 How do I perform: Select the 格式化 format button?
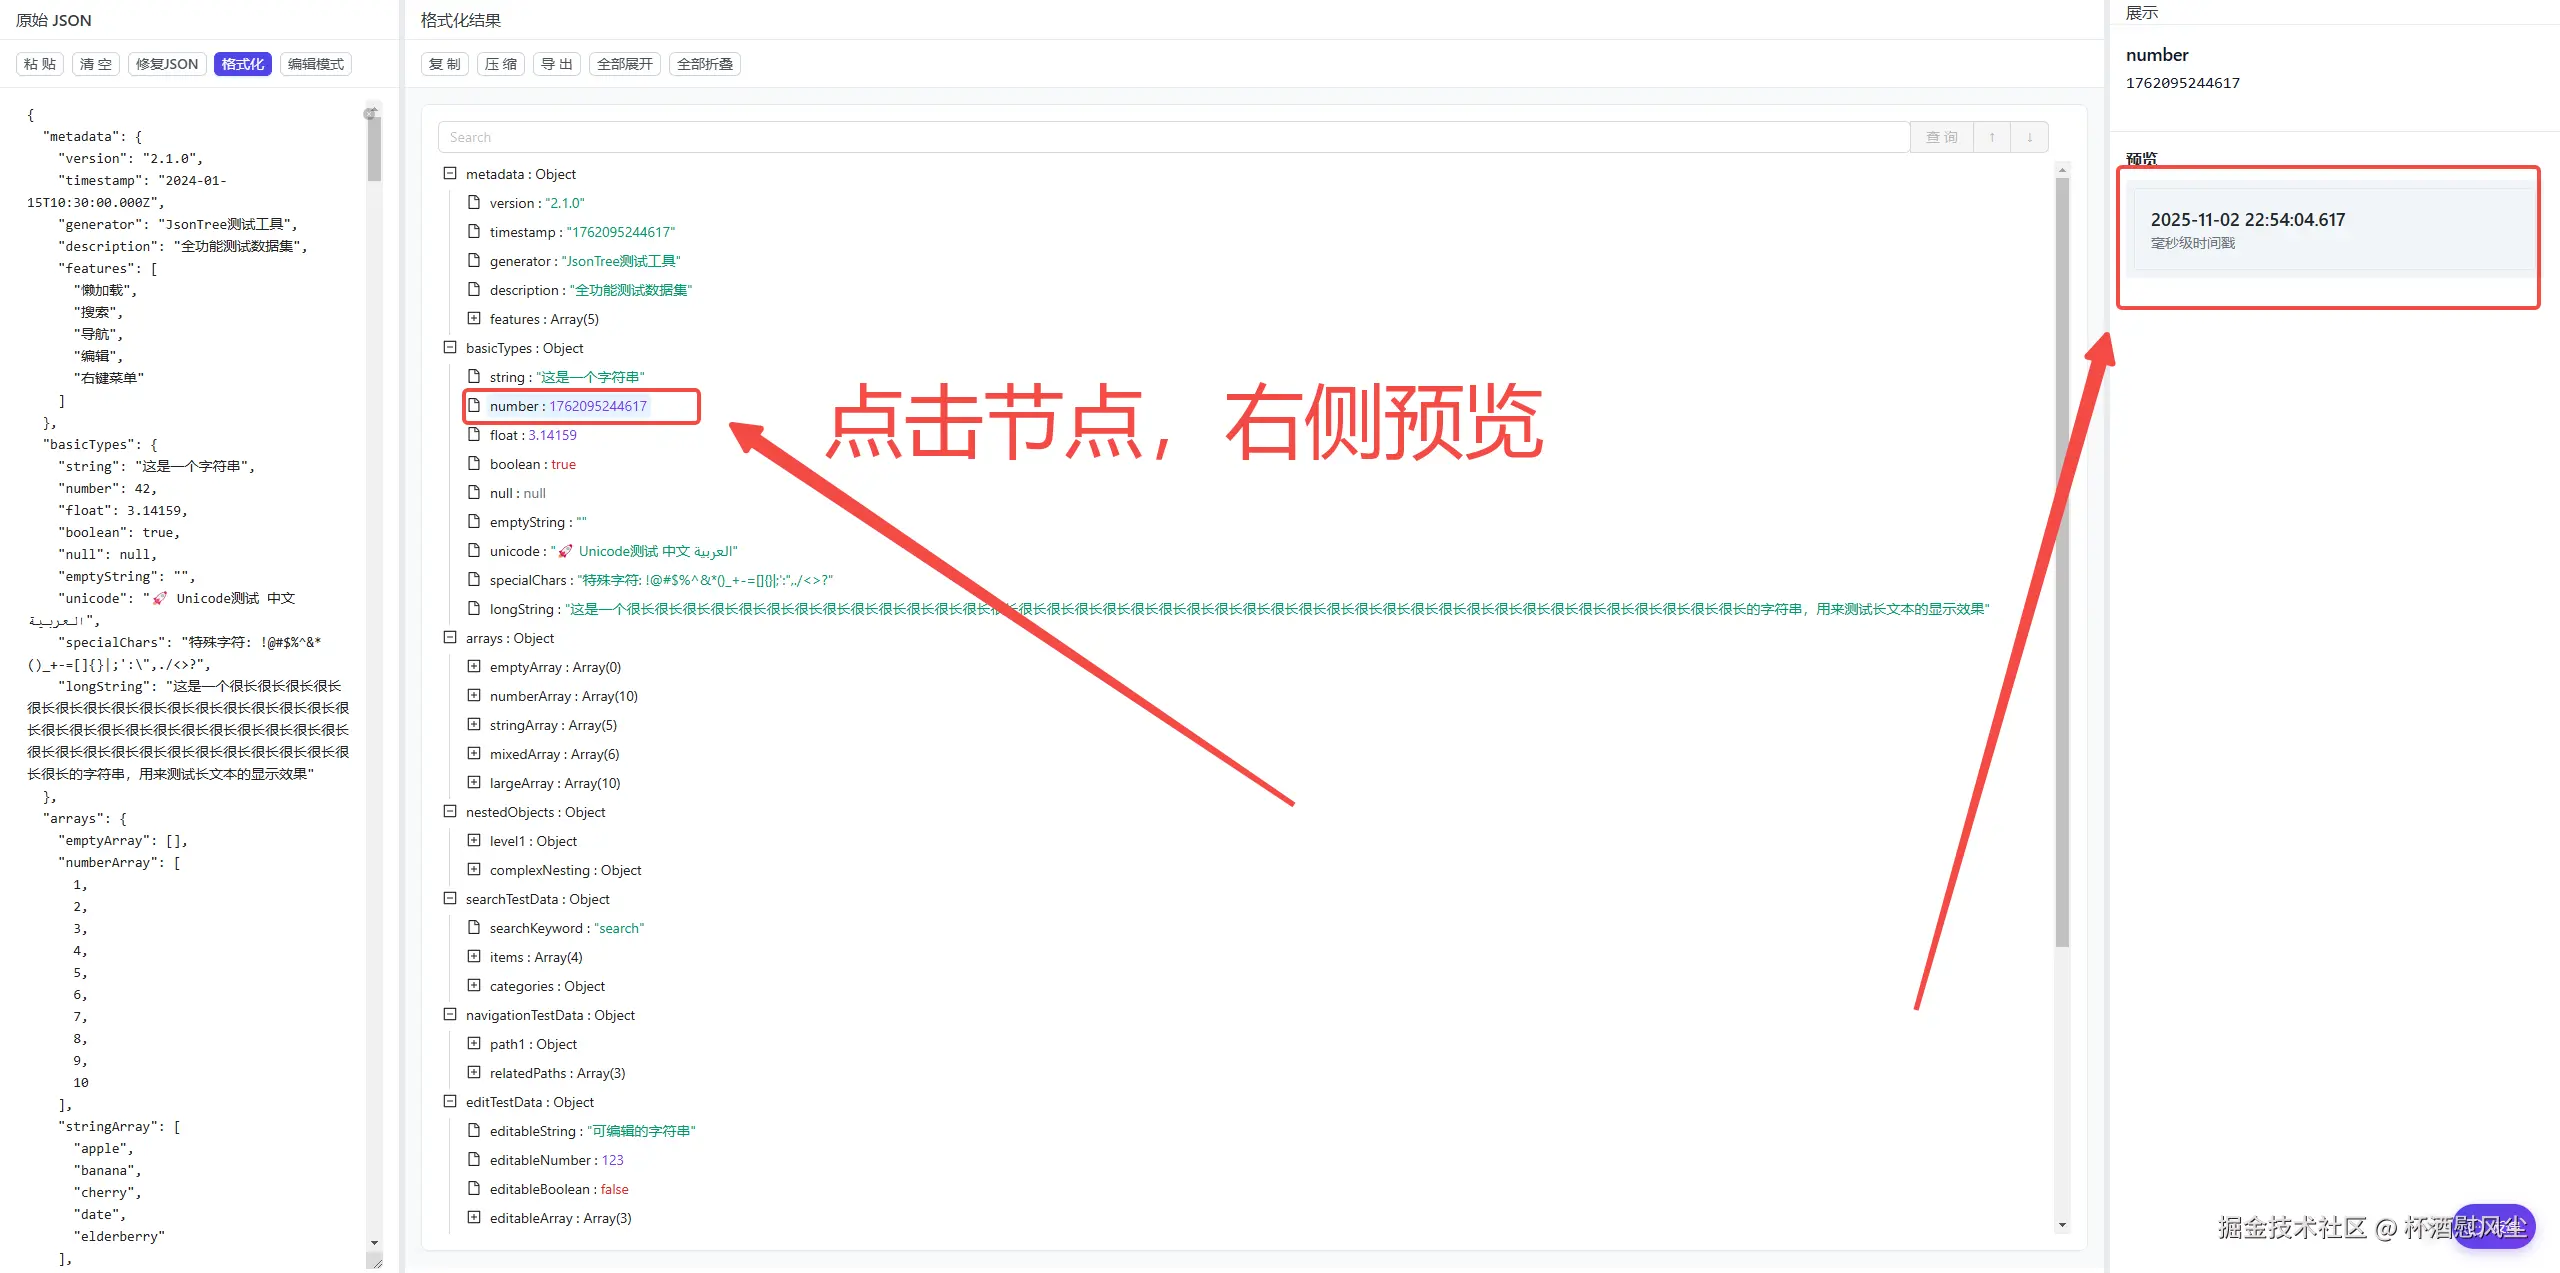242,64
